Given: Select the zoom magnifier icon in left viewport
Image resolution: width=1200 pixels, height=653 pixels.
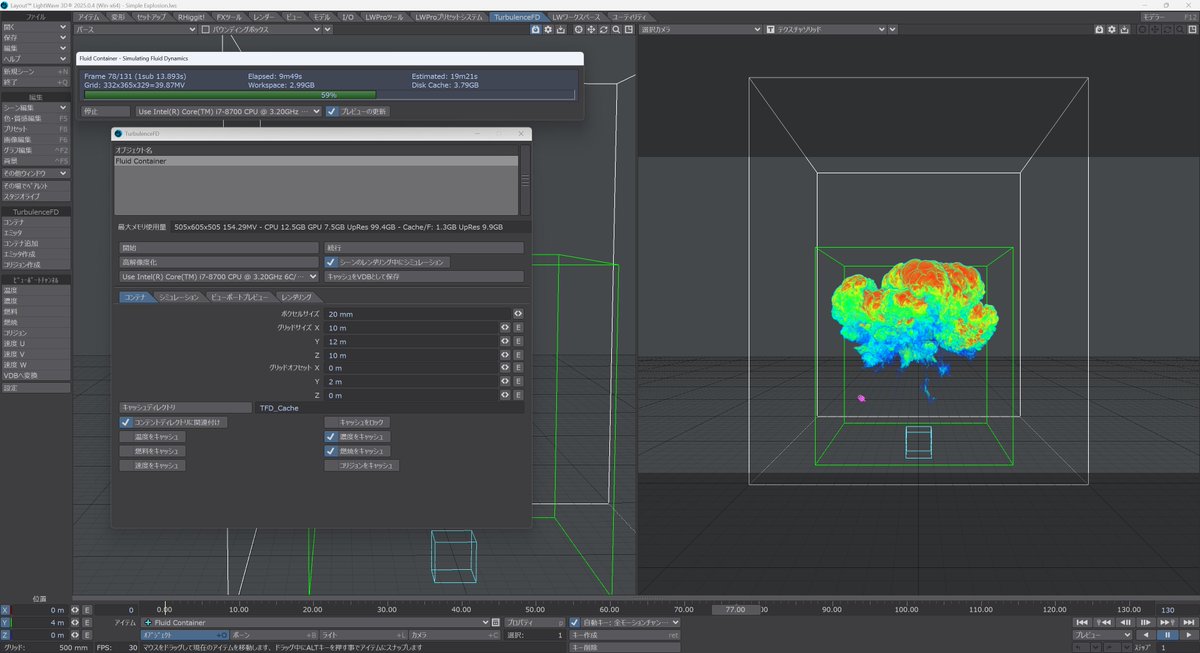Looking at the screenshot, I should point(616,30).
